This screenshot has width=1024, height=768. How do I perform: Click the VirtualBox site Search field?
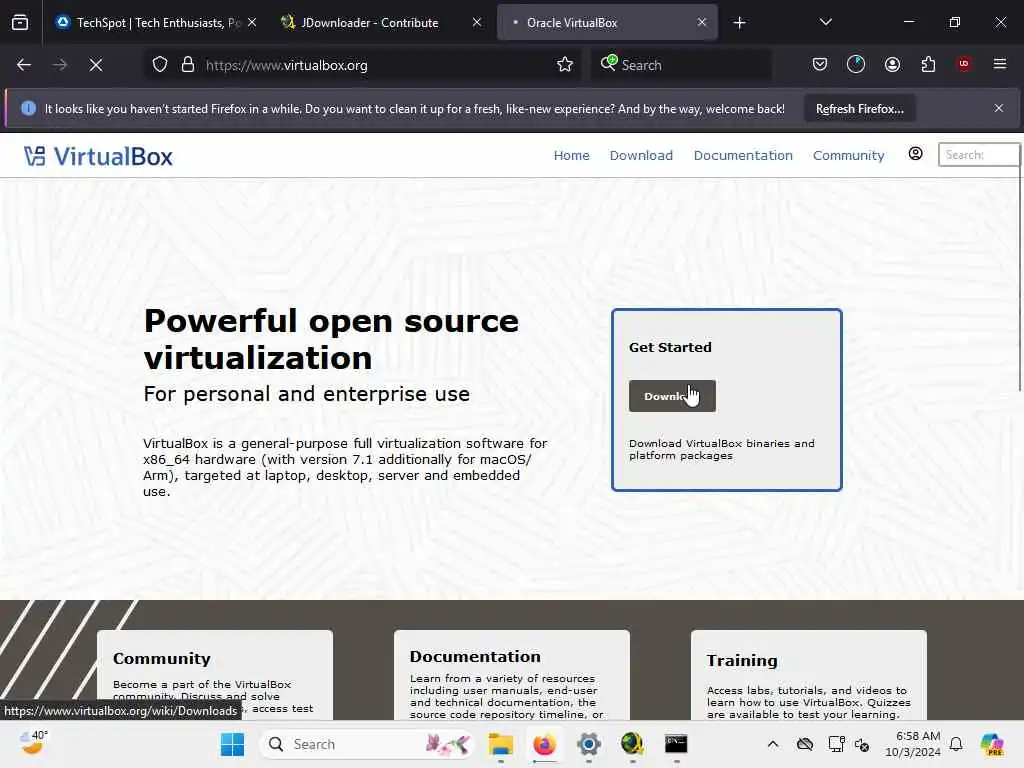click(978, 155)
